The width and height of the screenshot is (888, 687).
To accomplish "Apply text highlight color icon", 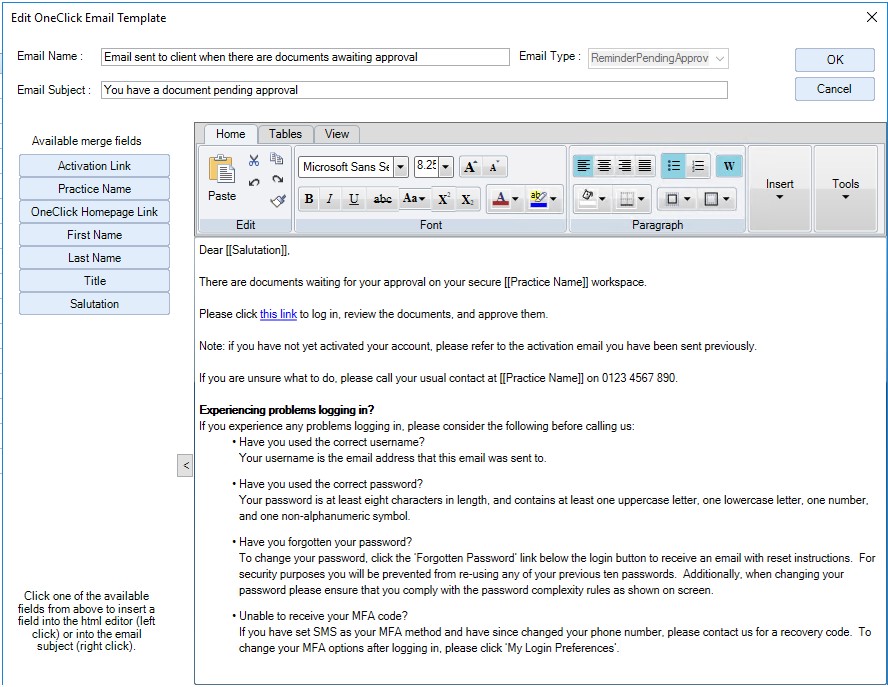I will click(x=538, y=199).
